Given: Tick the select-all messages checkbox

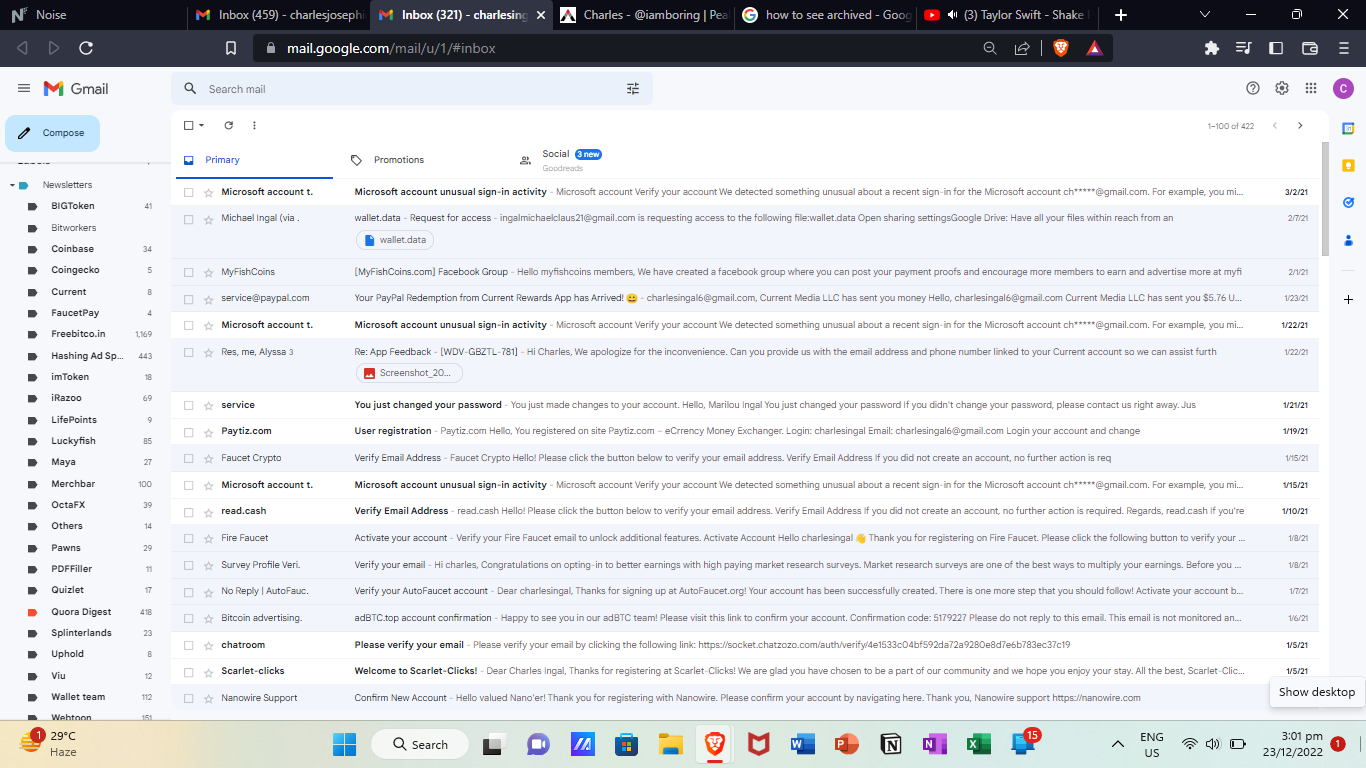Looking at the screenshot, I should click(188, 125).
